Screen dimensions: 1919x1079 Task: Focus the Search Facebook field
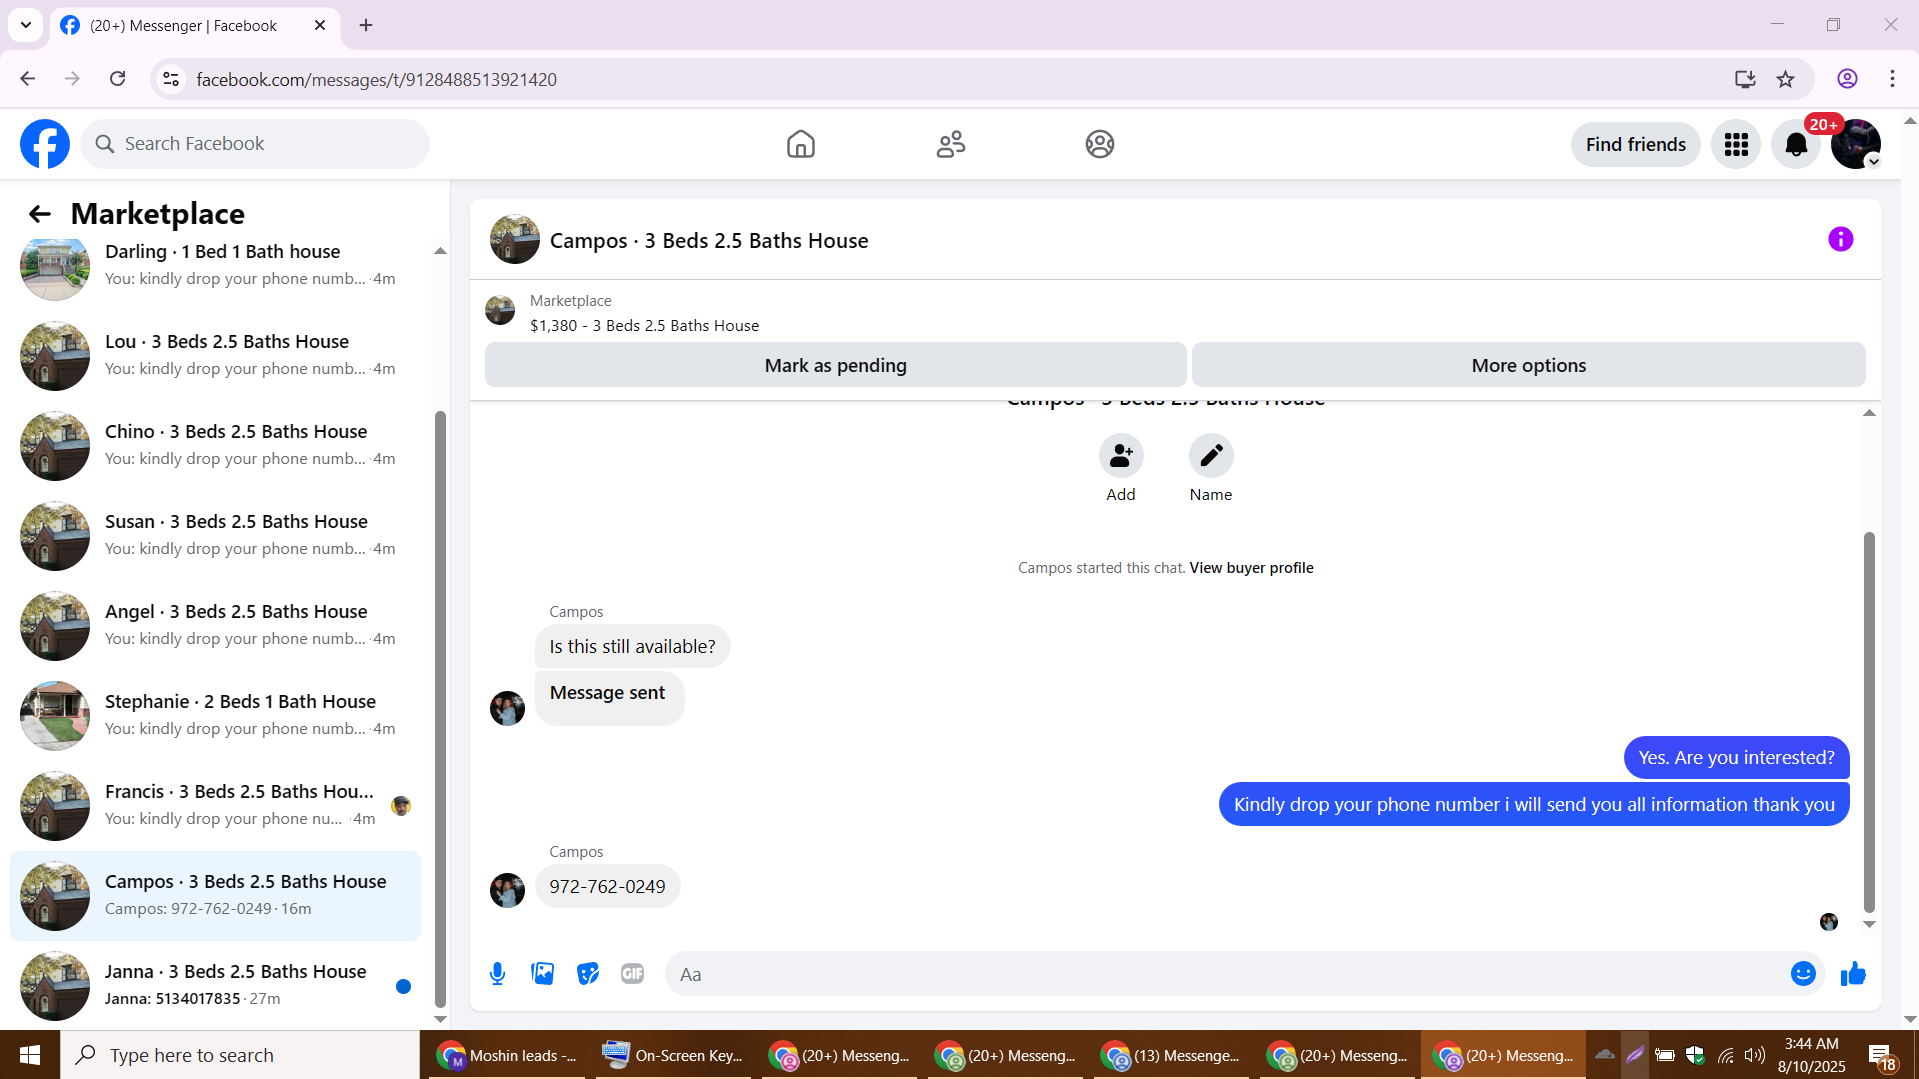click(x=255, y=144)
